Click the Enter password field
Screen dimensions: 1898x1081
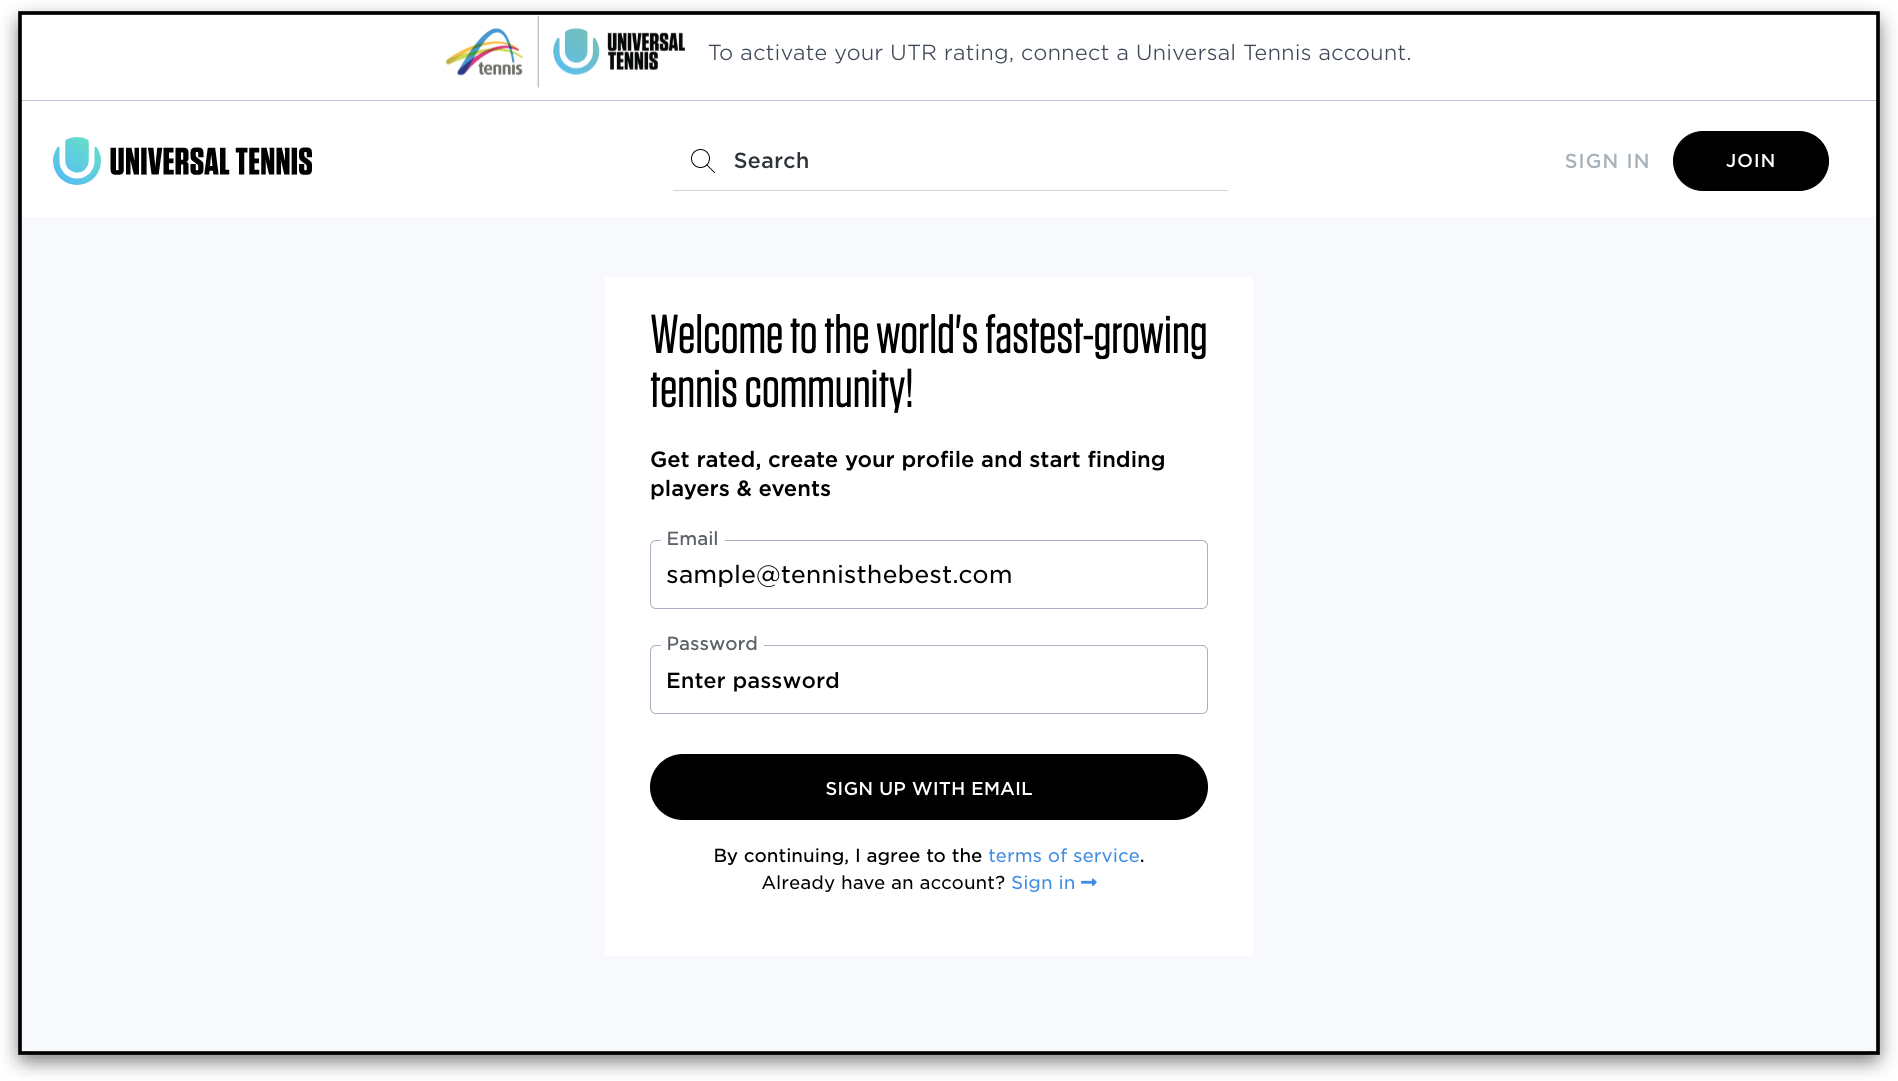click(928, 680)
